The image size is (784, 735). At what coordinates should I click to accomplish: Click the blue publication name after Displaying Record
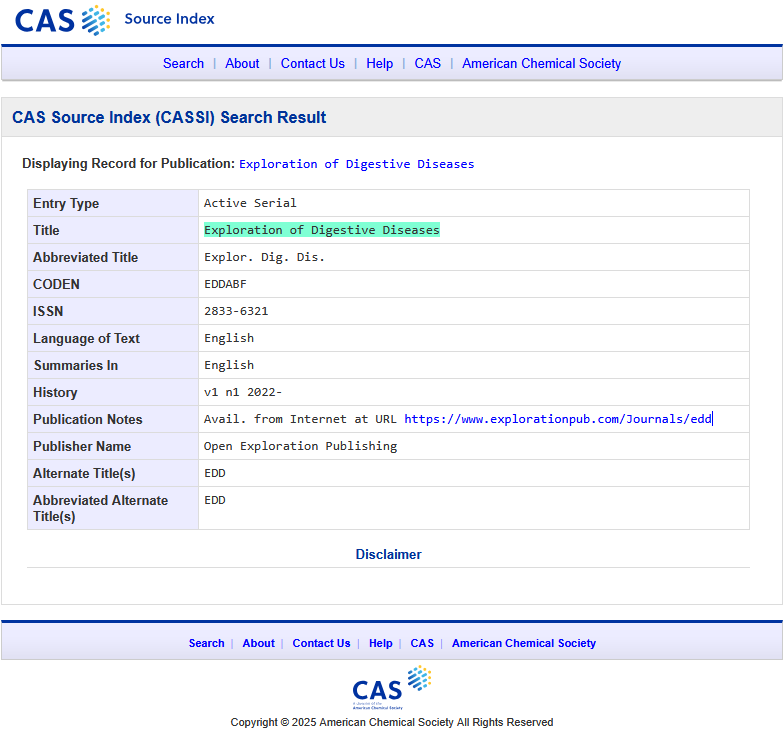tap(356, 164)
